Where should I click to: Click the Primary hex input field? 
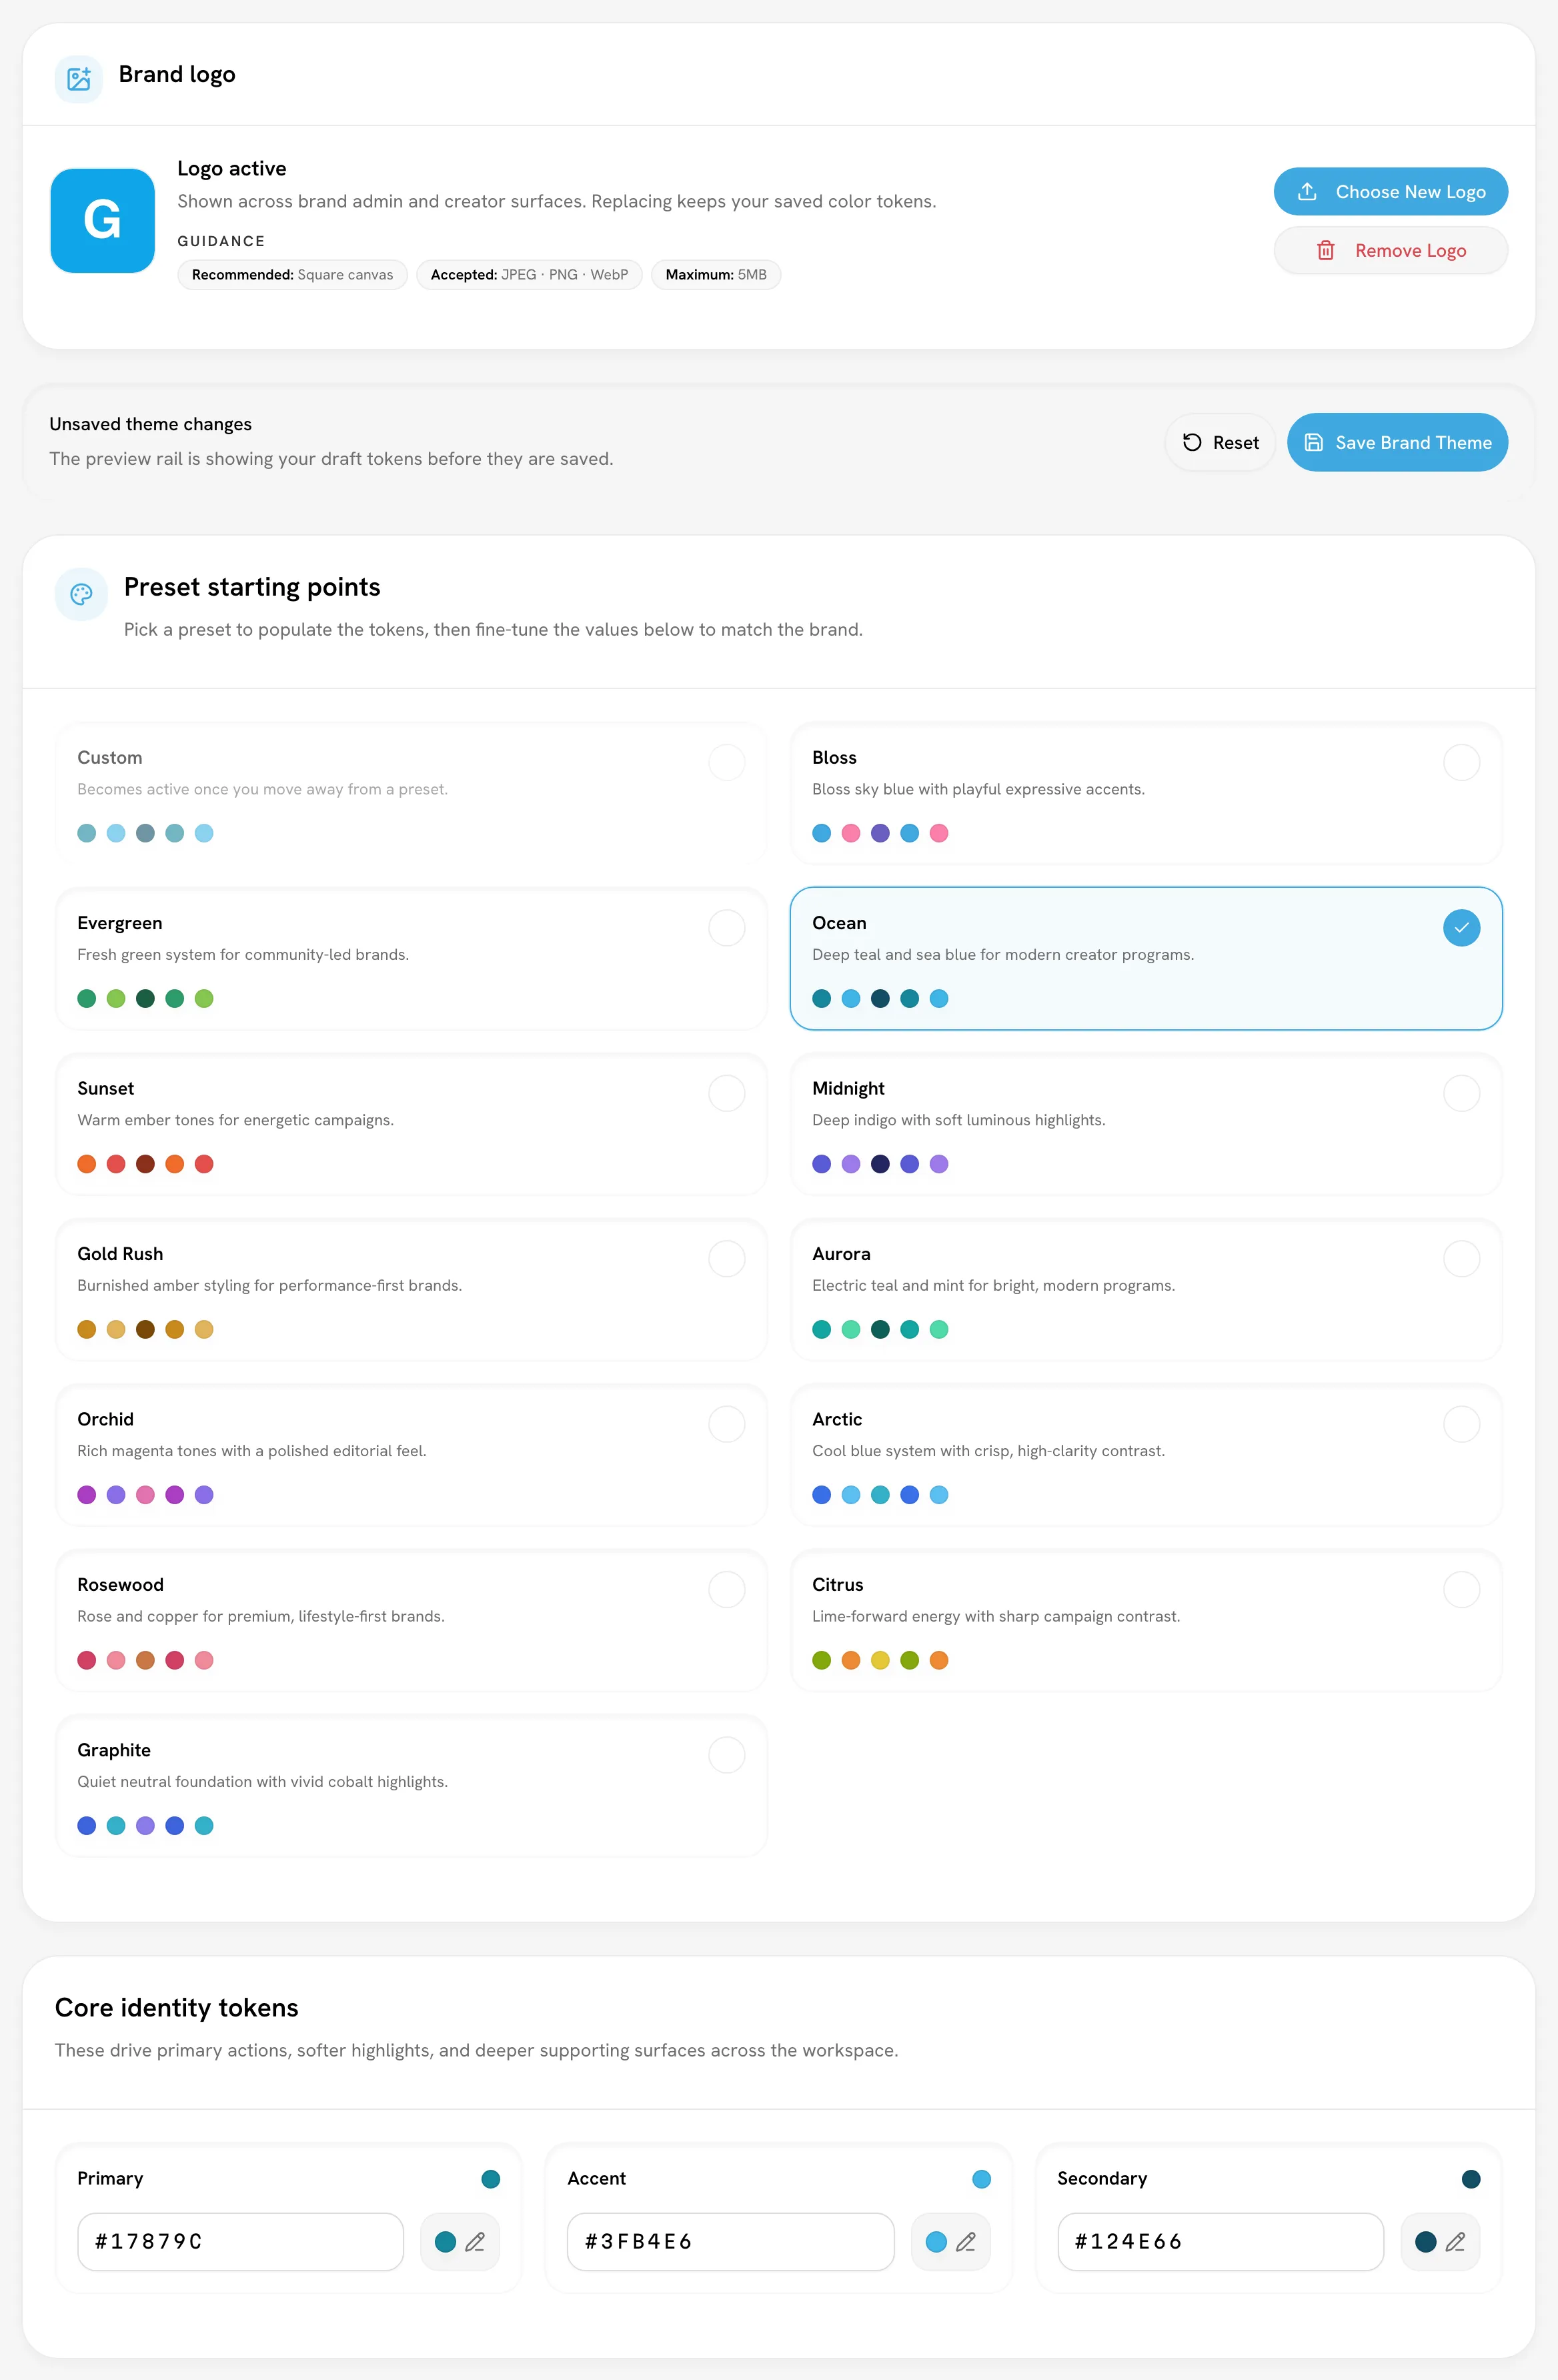pos(241,2242)
